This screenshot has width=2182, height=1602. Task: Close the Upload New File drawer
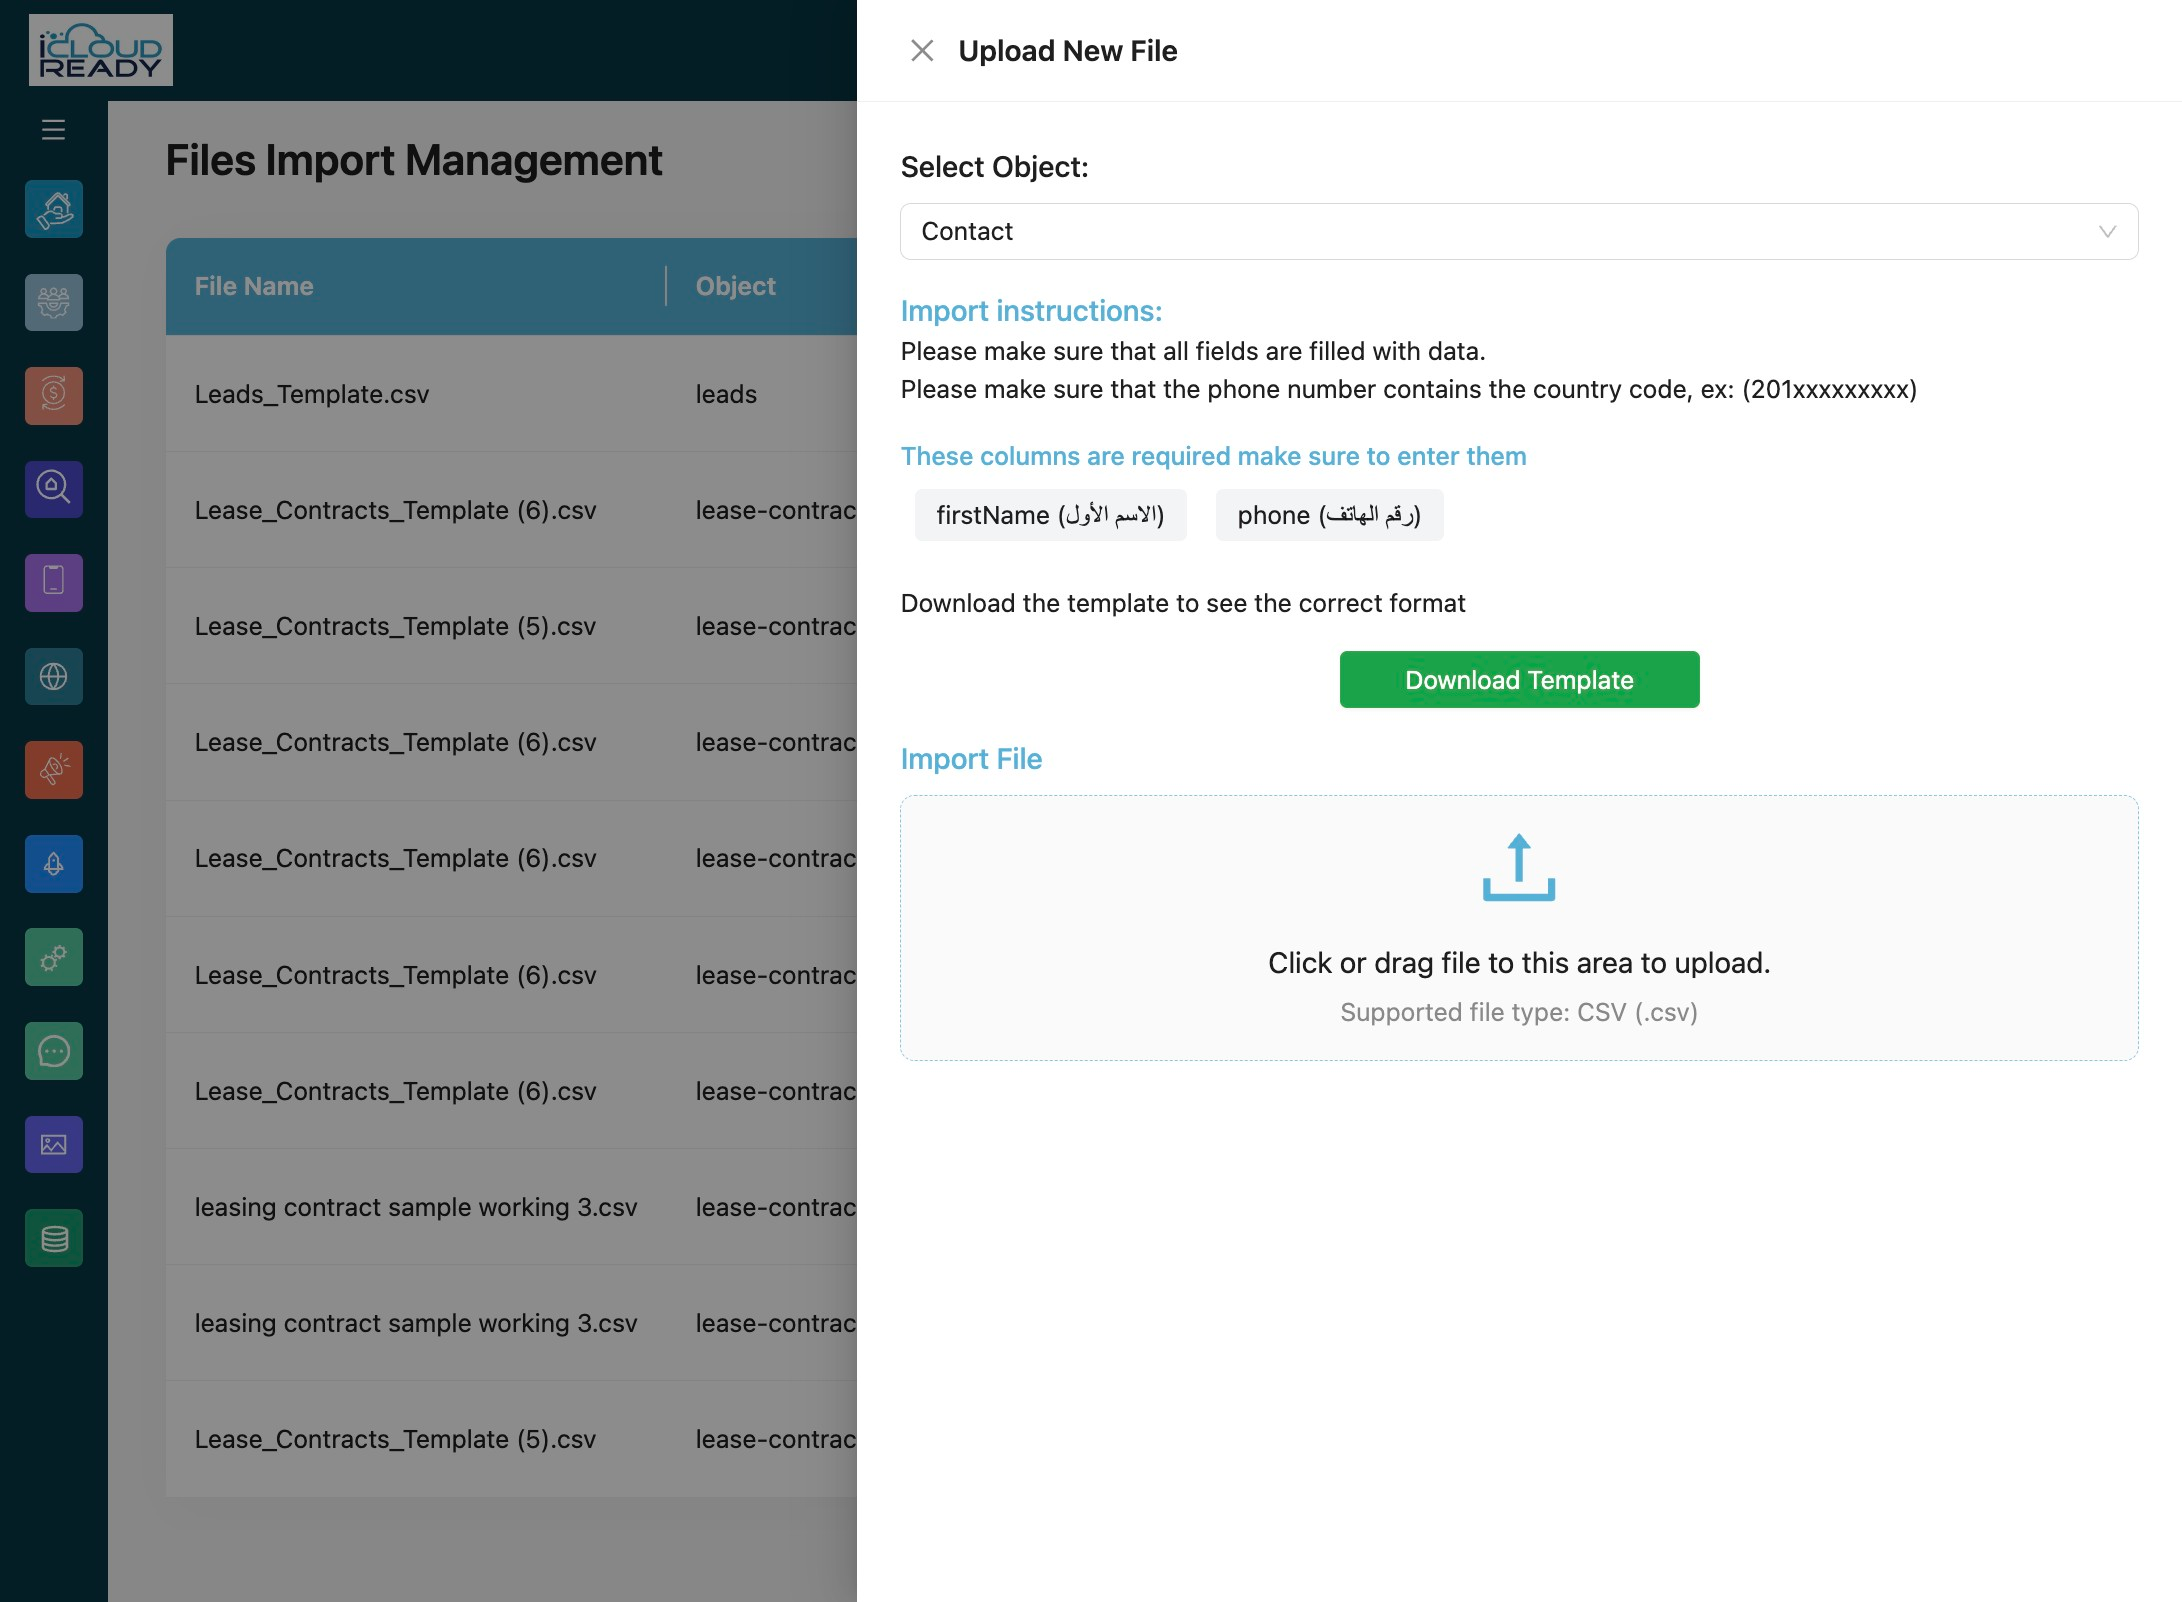coord(922,51)
